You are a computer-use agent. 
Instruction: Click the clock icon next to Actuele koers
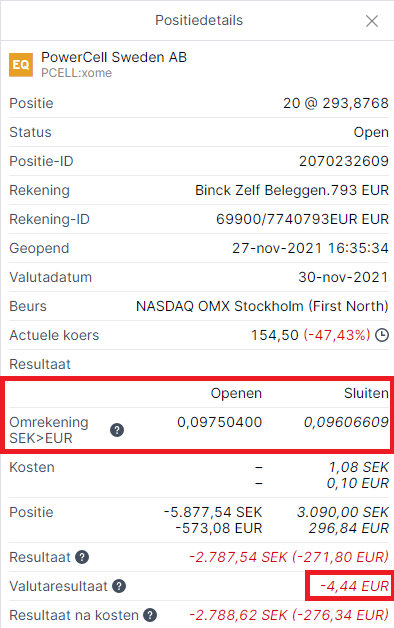[382, 335]
